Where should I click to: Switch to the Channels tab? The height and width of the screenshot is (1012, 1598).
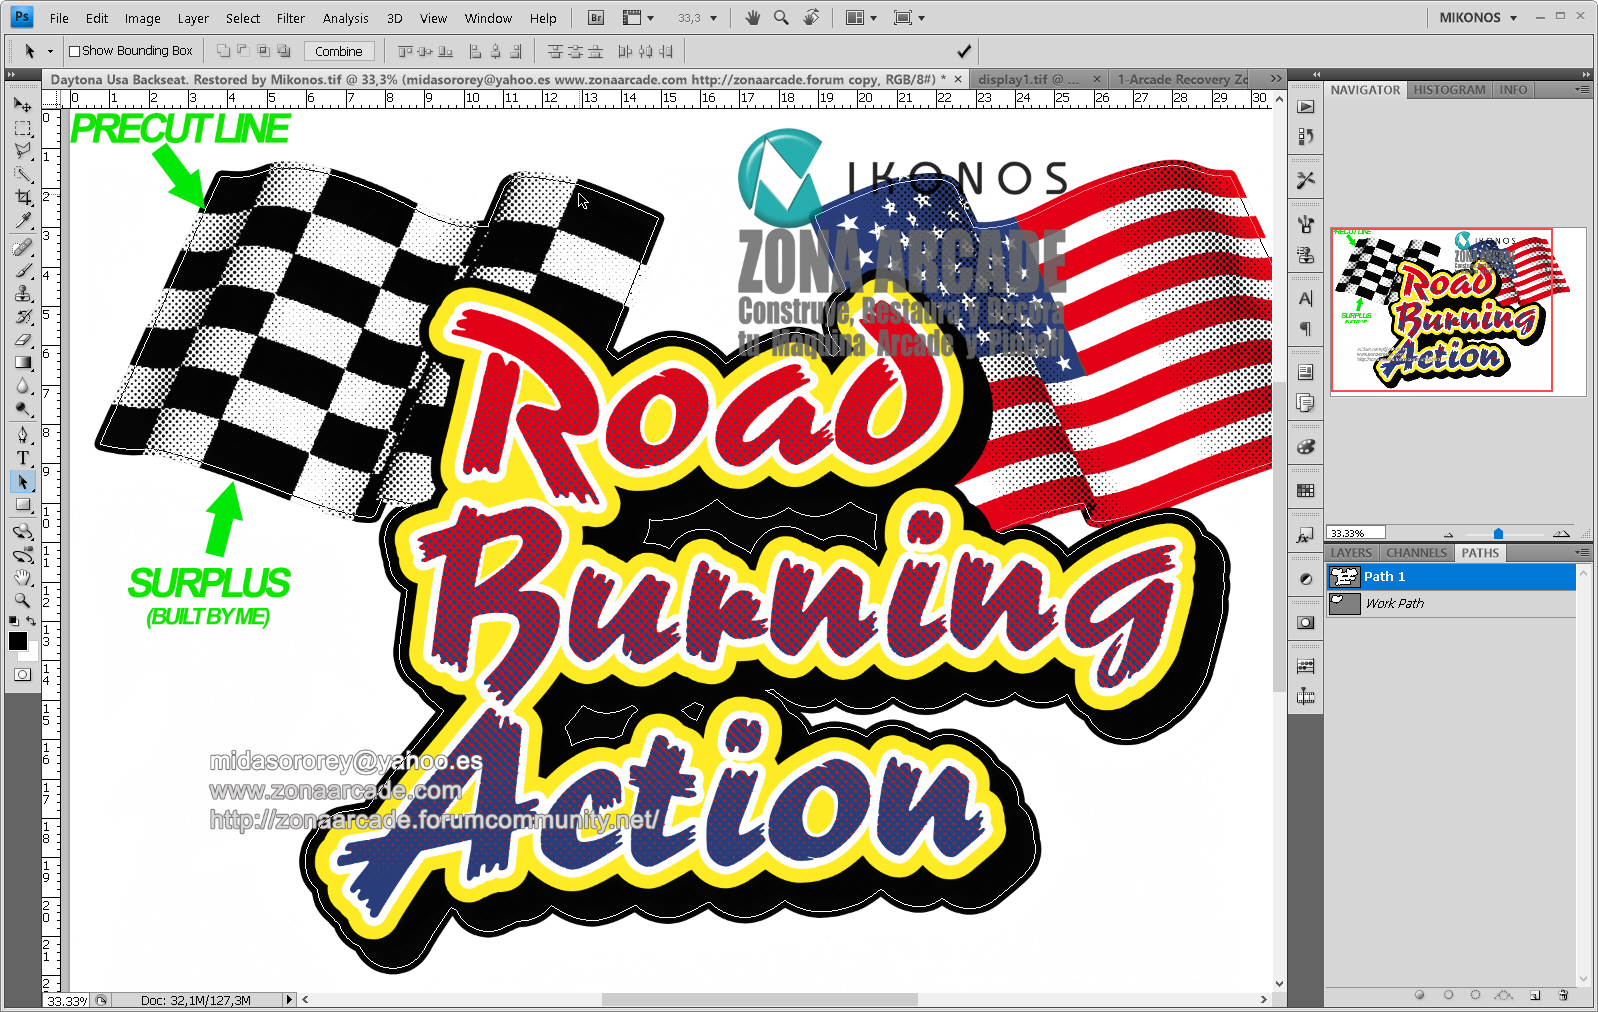pyautogui.click(x=1416, y=552)
